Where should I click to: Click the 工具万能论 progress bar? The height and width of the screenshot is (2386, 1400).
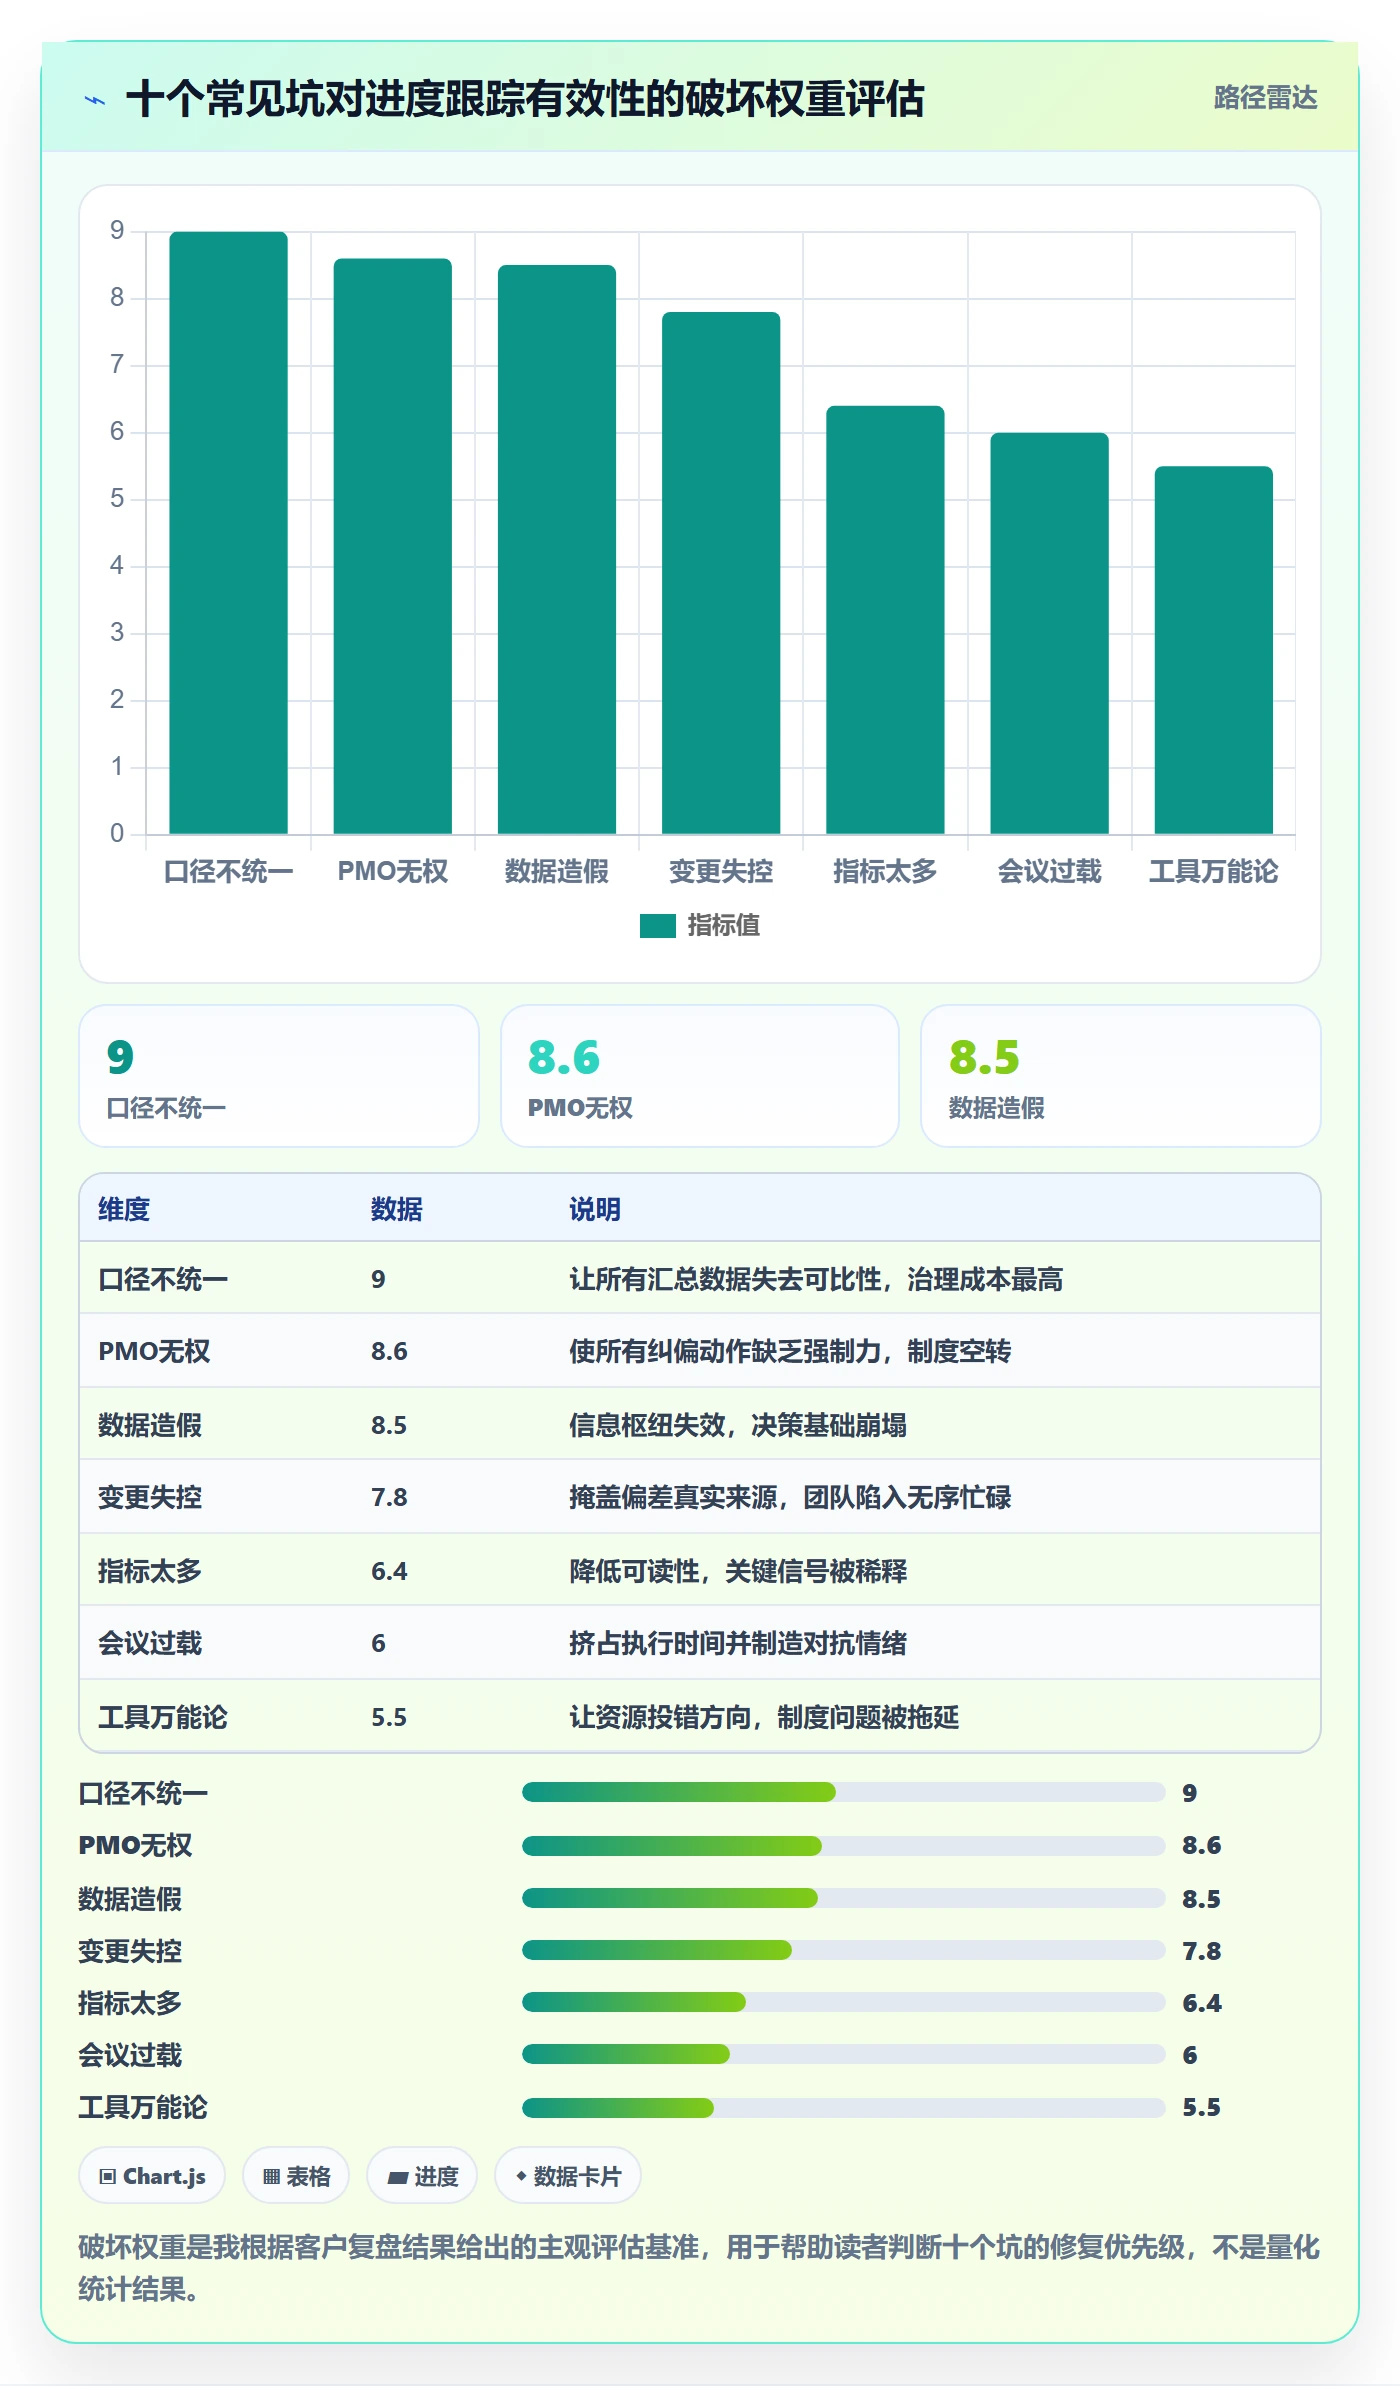[x=844, y=2108]
